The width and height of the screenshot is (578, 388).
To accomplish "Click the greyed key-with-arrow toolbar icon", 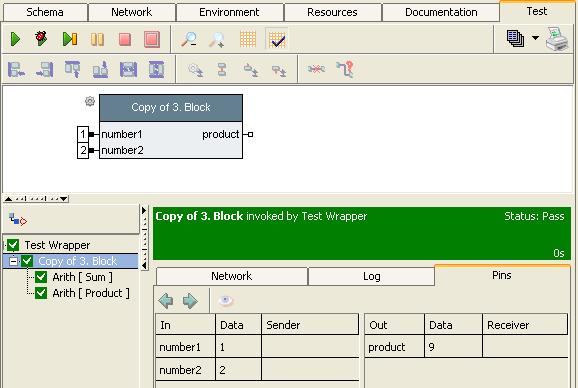I will 195,70.
